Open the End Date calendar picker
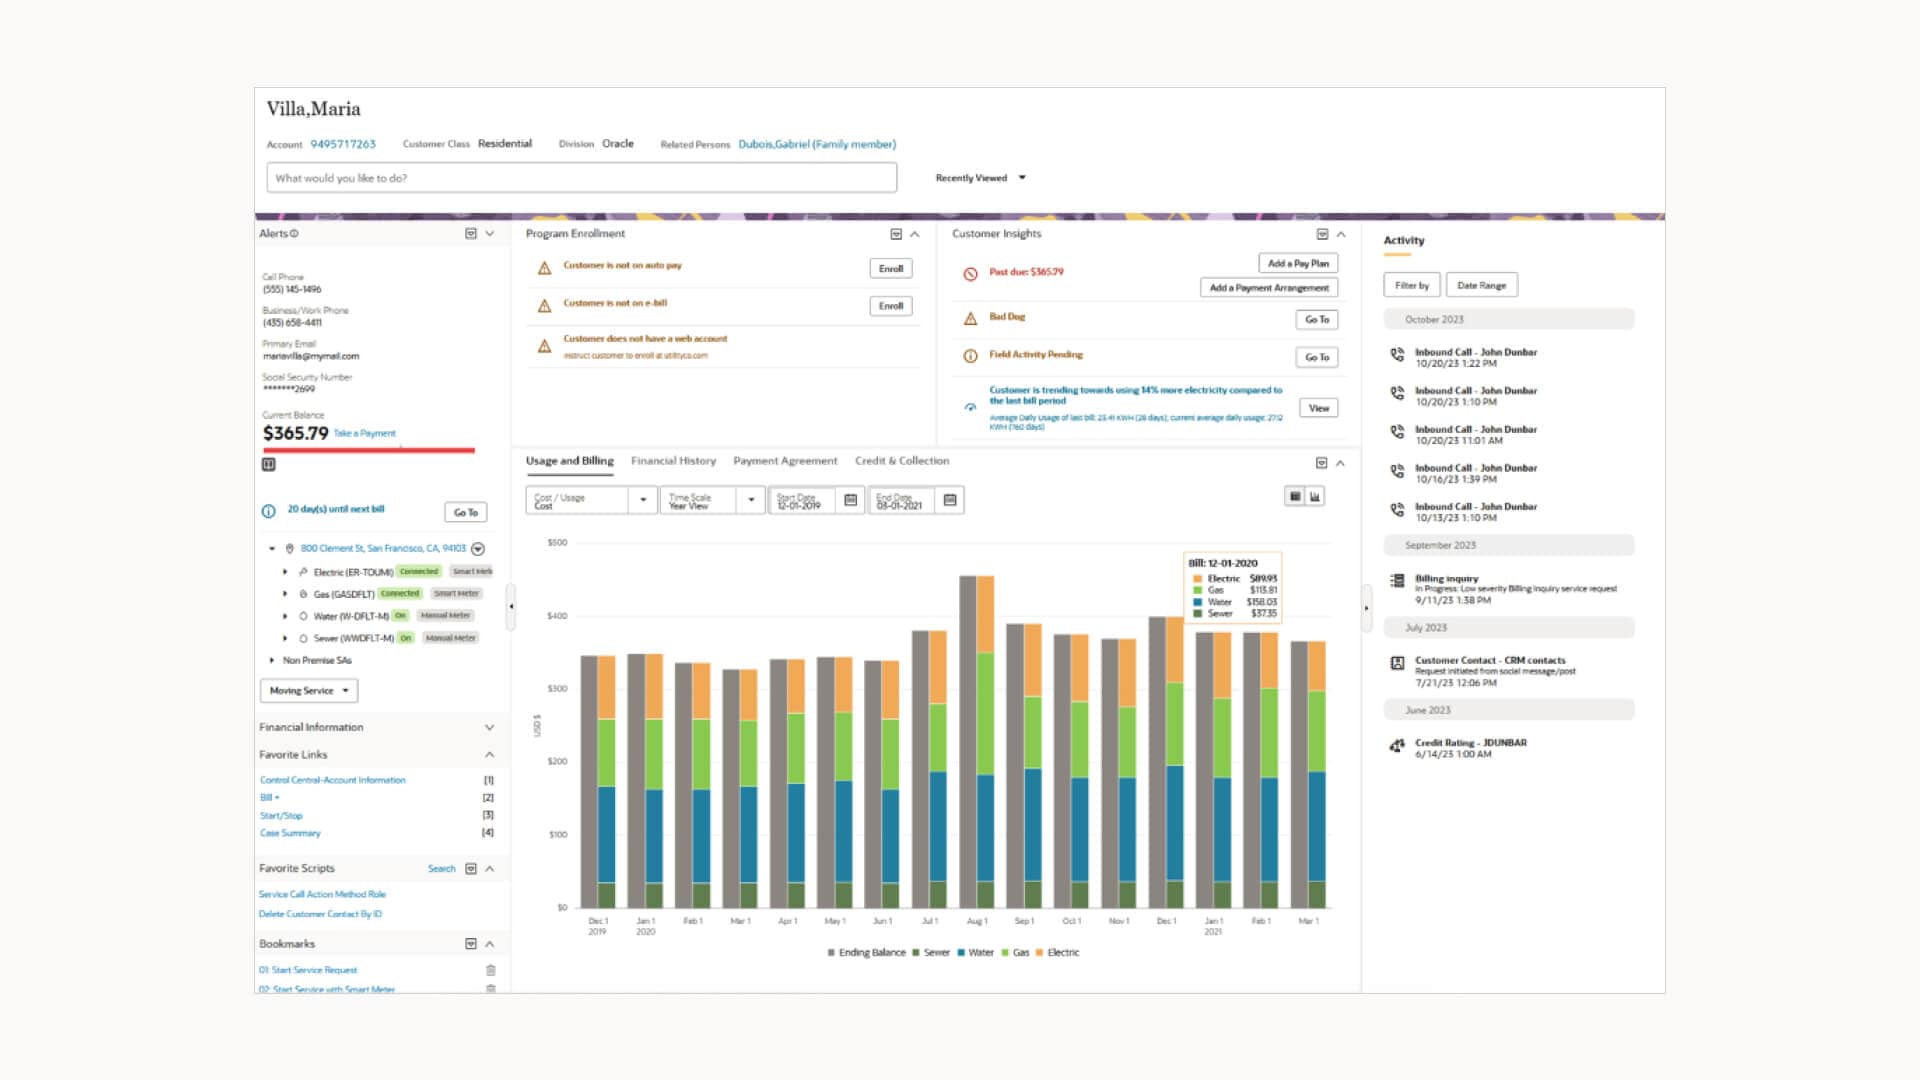This screenshot has width=1920, height=1080. pyautogui.click(x=950, y=500)
